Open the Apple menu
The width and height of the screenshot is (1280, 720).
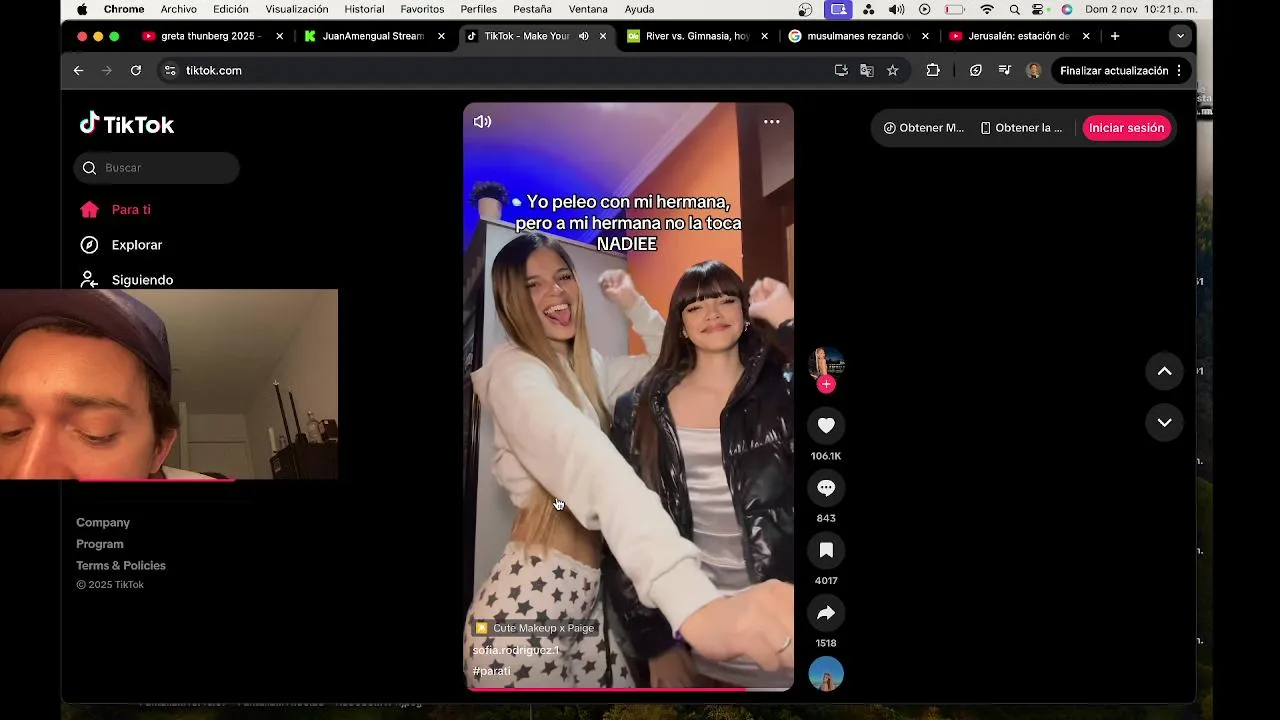tap(82, 9)
